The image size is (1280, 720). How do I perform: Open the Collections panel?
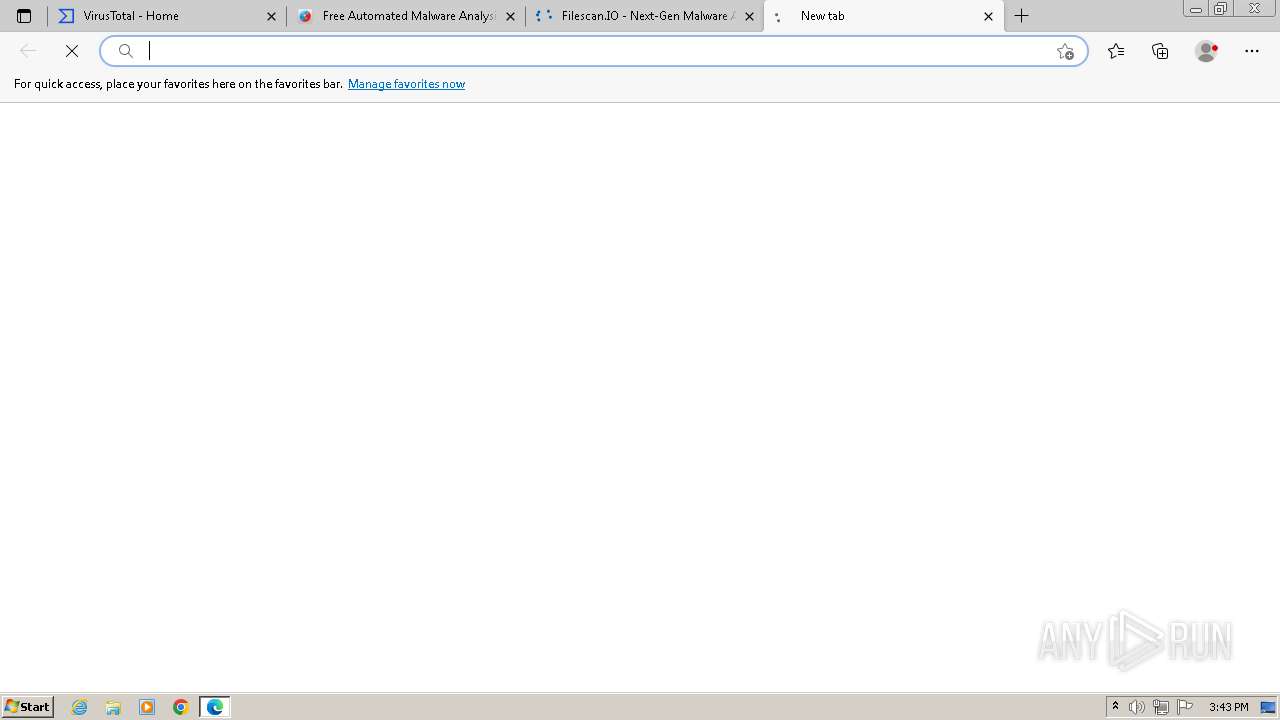point(1160,51)
